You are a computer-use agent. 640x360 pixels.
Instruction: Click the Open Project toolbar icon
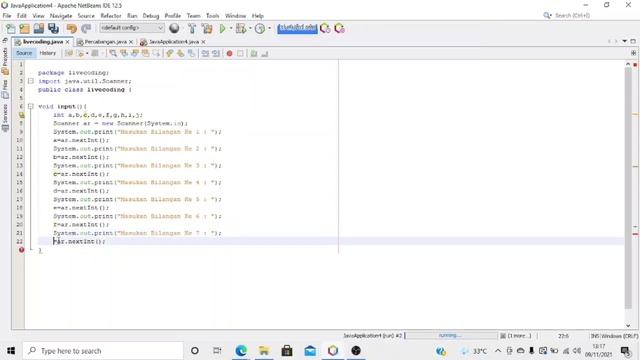click(39, 28)
